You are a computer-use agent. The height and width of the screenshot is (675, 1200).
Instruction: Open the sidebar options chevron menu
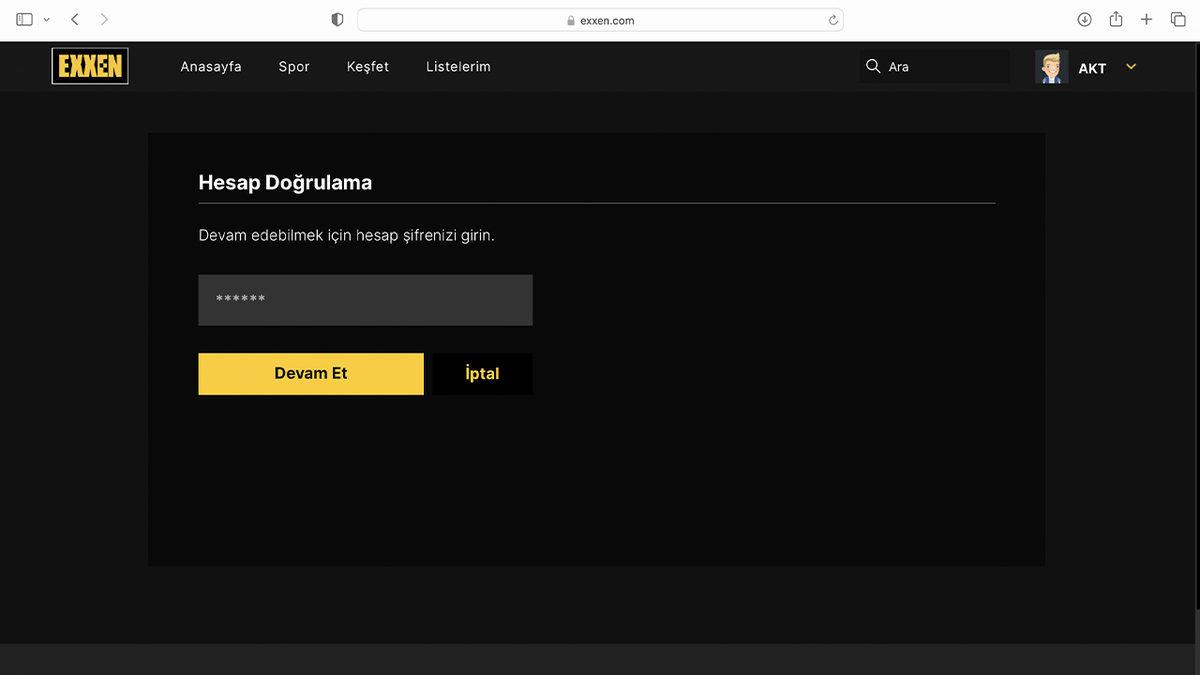pos(46,20)
